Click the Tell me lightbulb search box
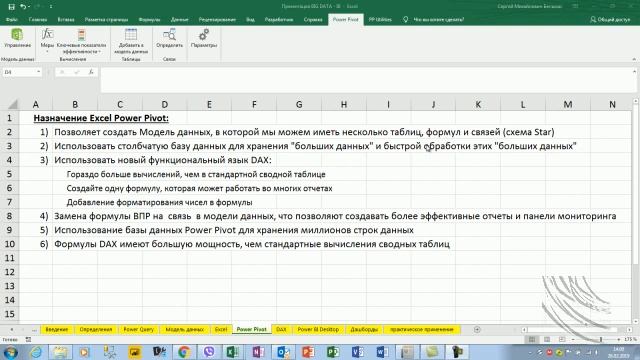Image resolution: width=640 pixels, height=360 pixels. pyautogui.click(x=434, y=19)
